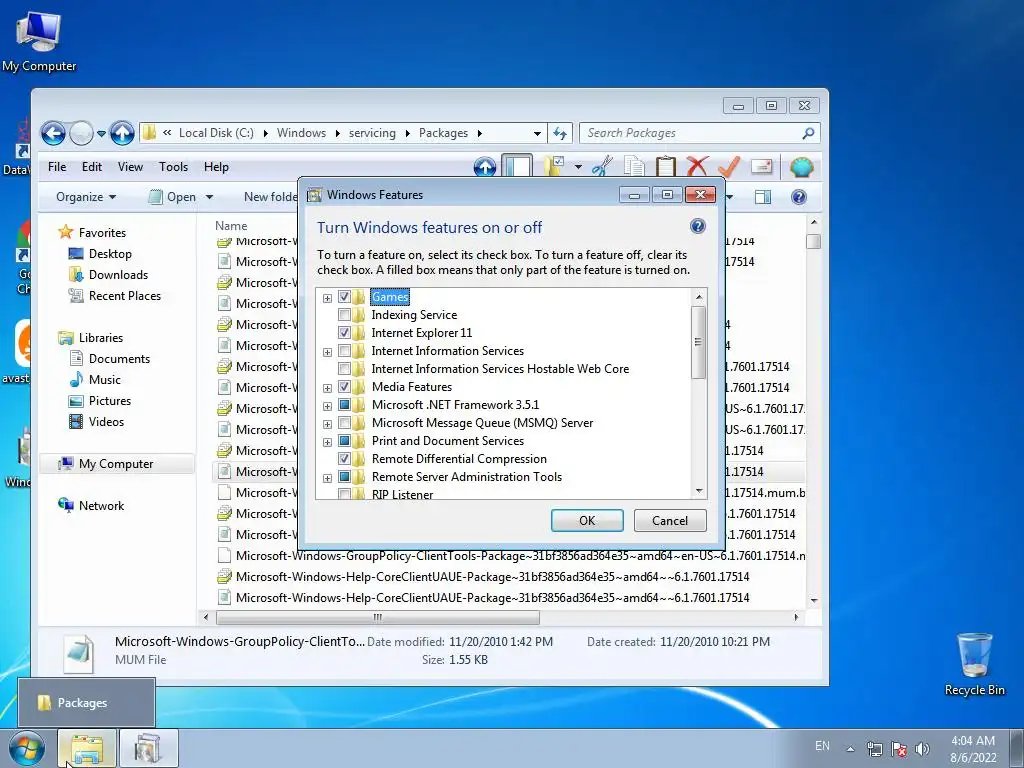Click the Up arrow beside the address bar
The width and height of the screenshot is (1024, 768).
pyautogui.click(x=122, y=133)
